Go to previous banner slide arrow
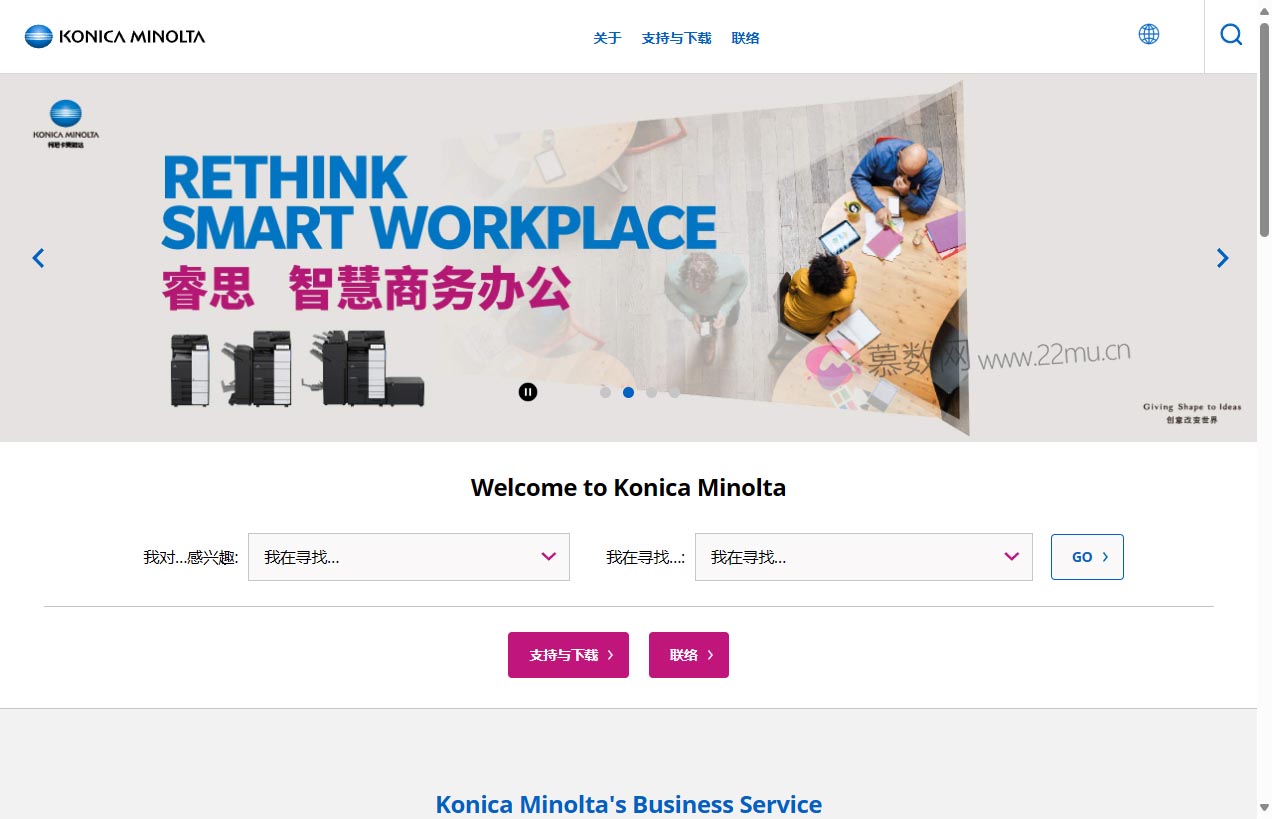 [38, 258]
